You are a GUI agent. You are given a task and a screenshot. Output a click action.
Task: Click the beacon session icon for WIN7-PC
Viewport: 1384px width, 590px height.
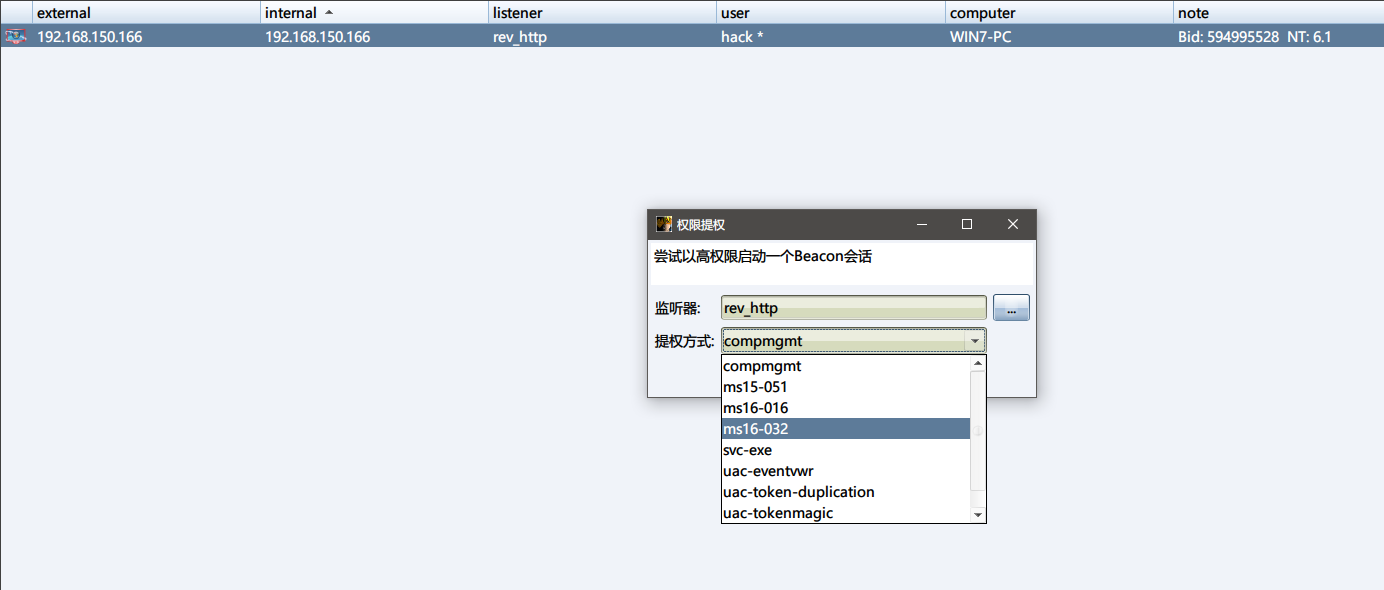[x=15, y=37]
